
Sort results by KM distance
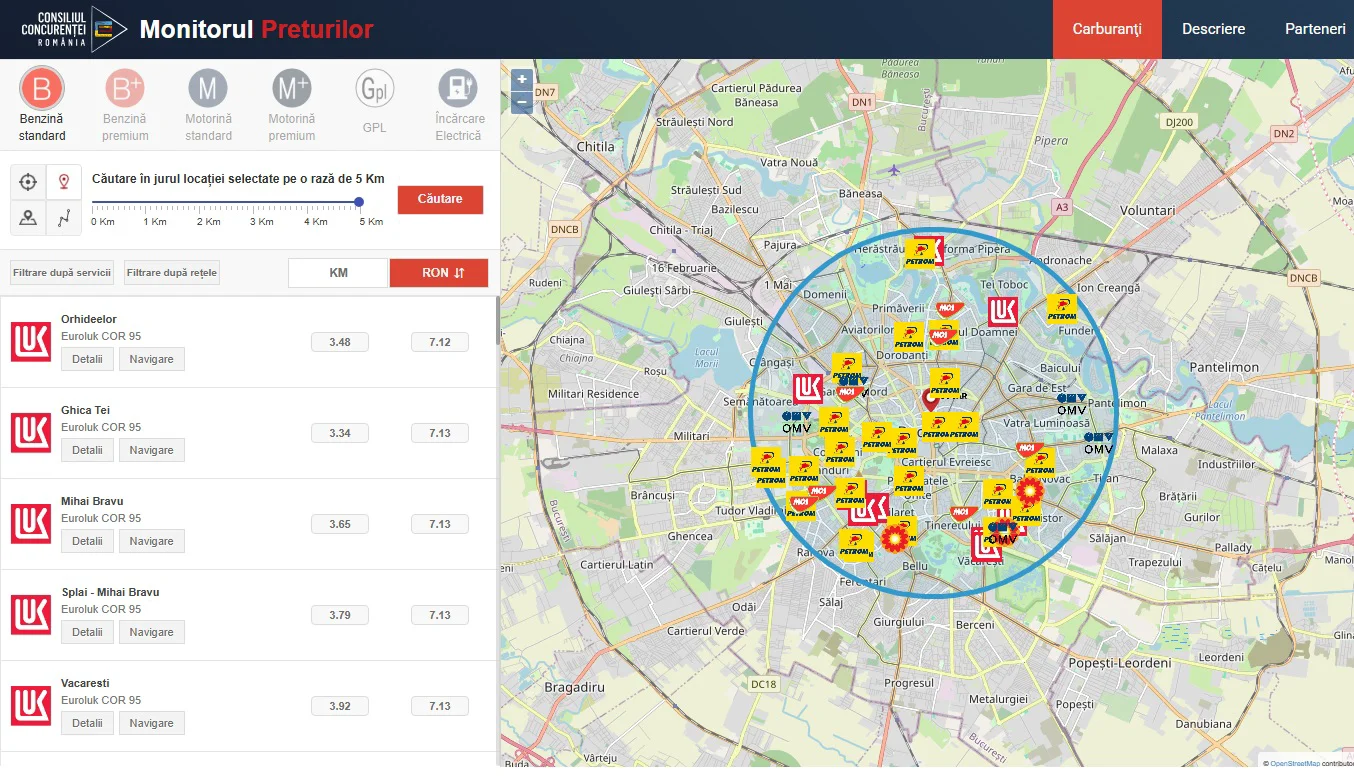(338, 273)
